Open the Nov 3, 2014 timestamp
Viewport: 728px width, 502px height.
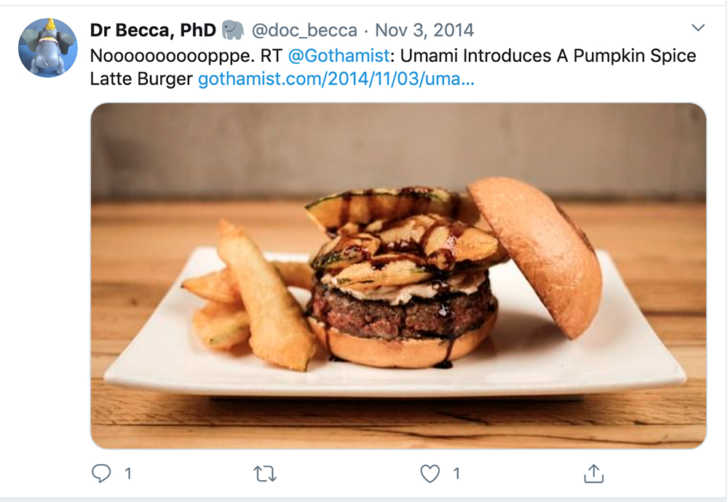[x=424, y=31]
